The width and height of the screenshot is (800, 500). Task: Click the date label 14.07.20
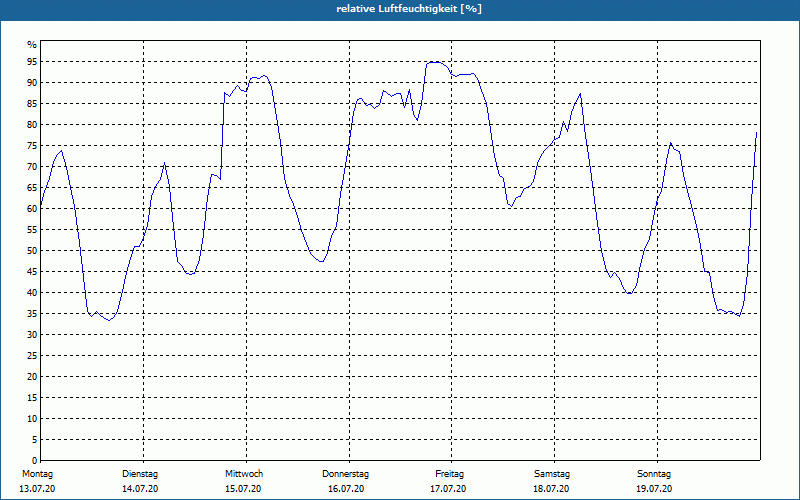tap(140, 489)
